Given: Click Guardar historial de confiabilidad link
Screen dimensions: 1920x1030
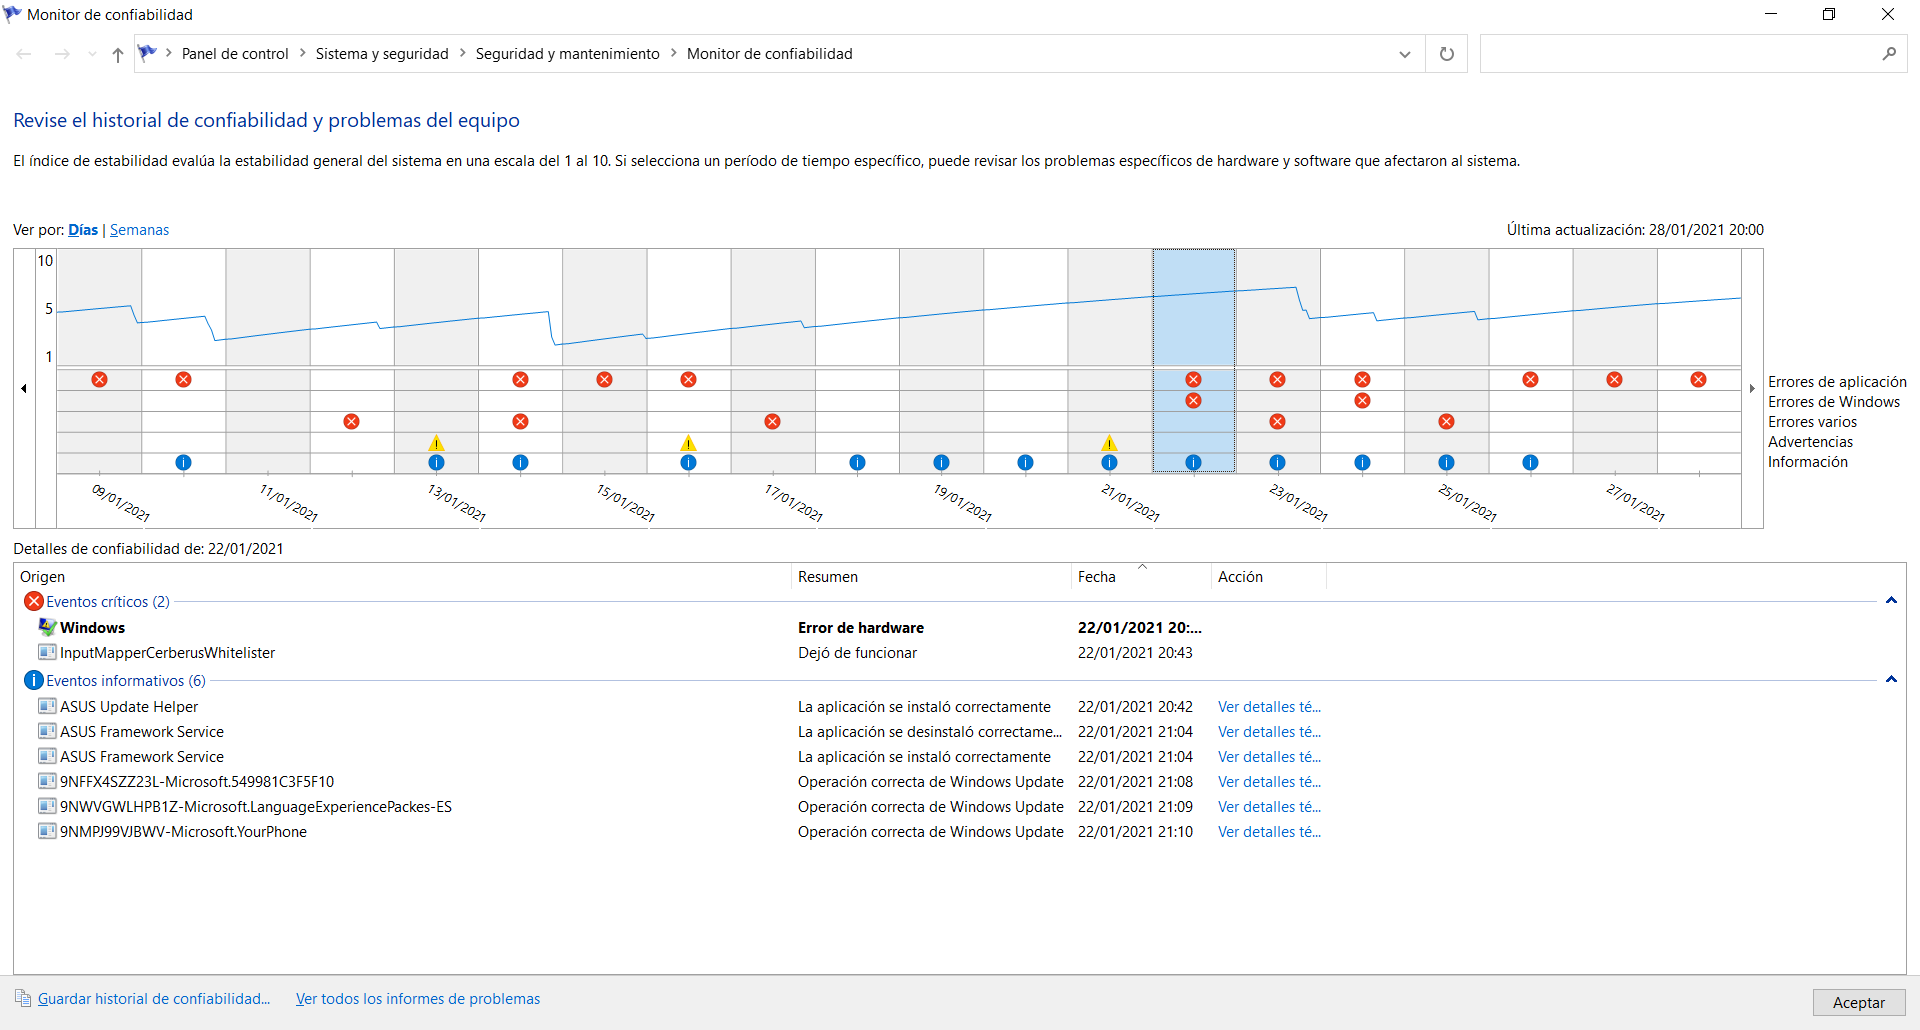Looking at the screenshot, I should click(x=154, y=999).
